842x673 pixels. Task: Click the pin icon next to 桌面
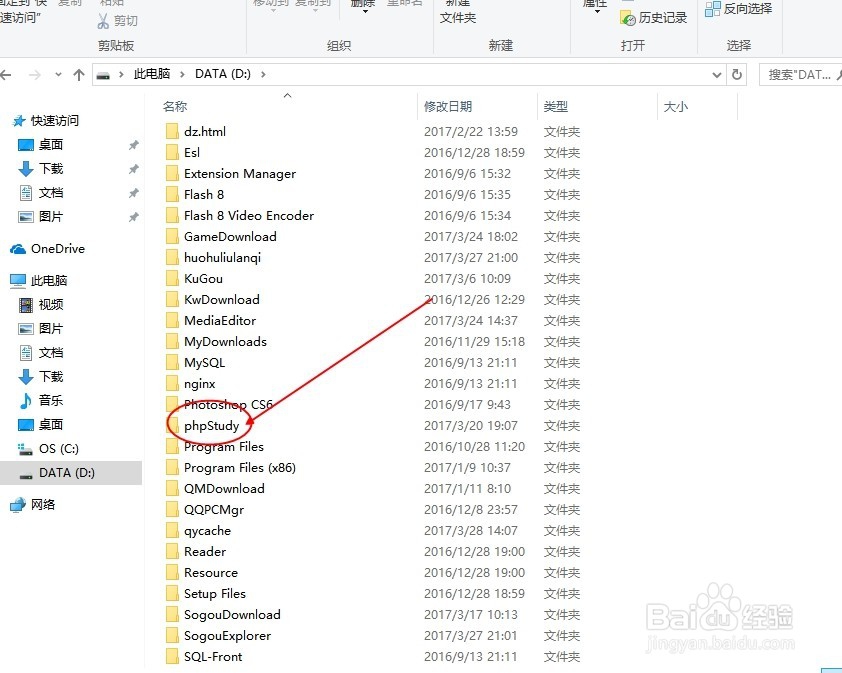click(x=134, y=145)
